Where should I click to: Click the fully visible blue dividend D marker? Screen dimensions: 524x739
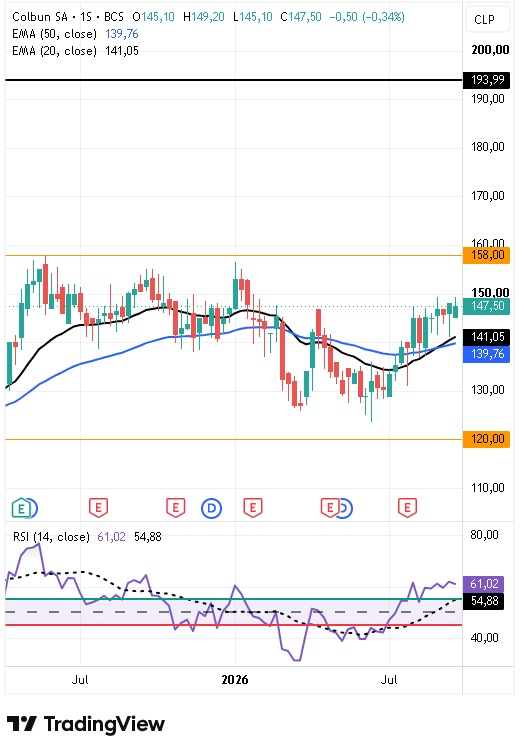tap(211, 508)
